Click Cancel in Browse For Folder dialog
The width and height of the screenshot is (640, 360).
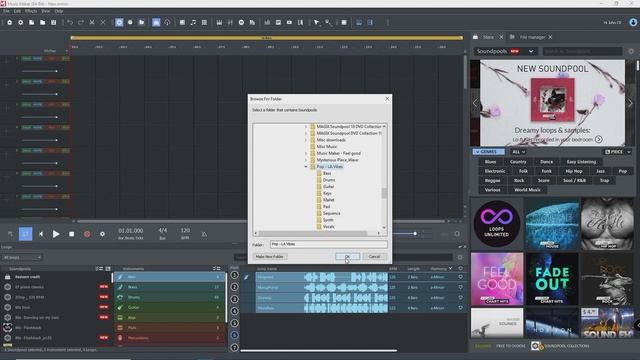click(x=374, y=256)
